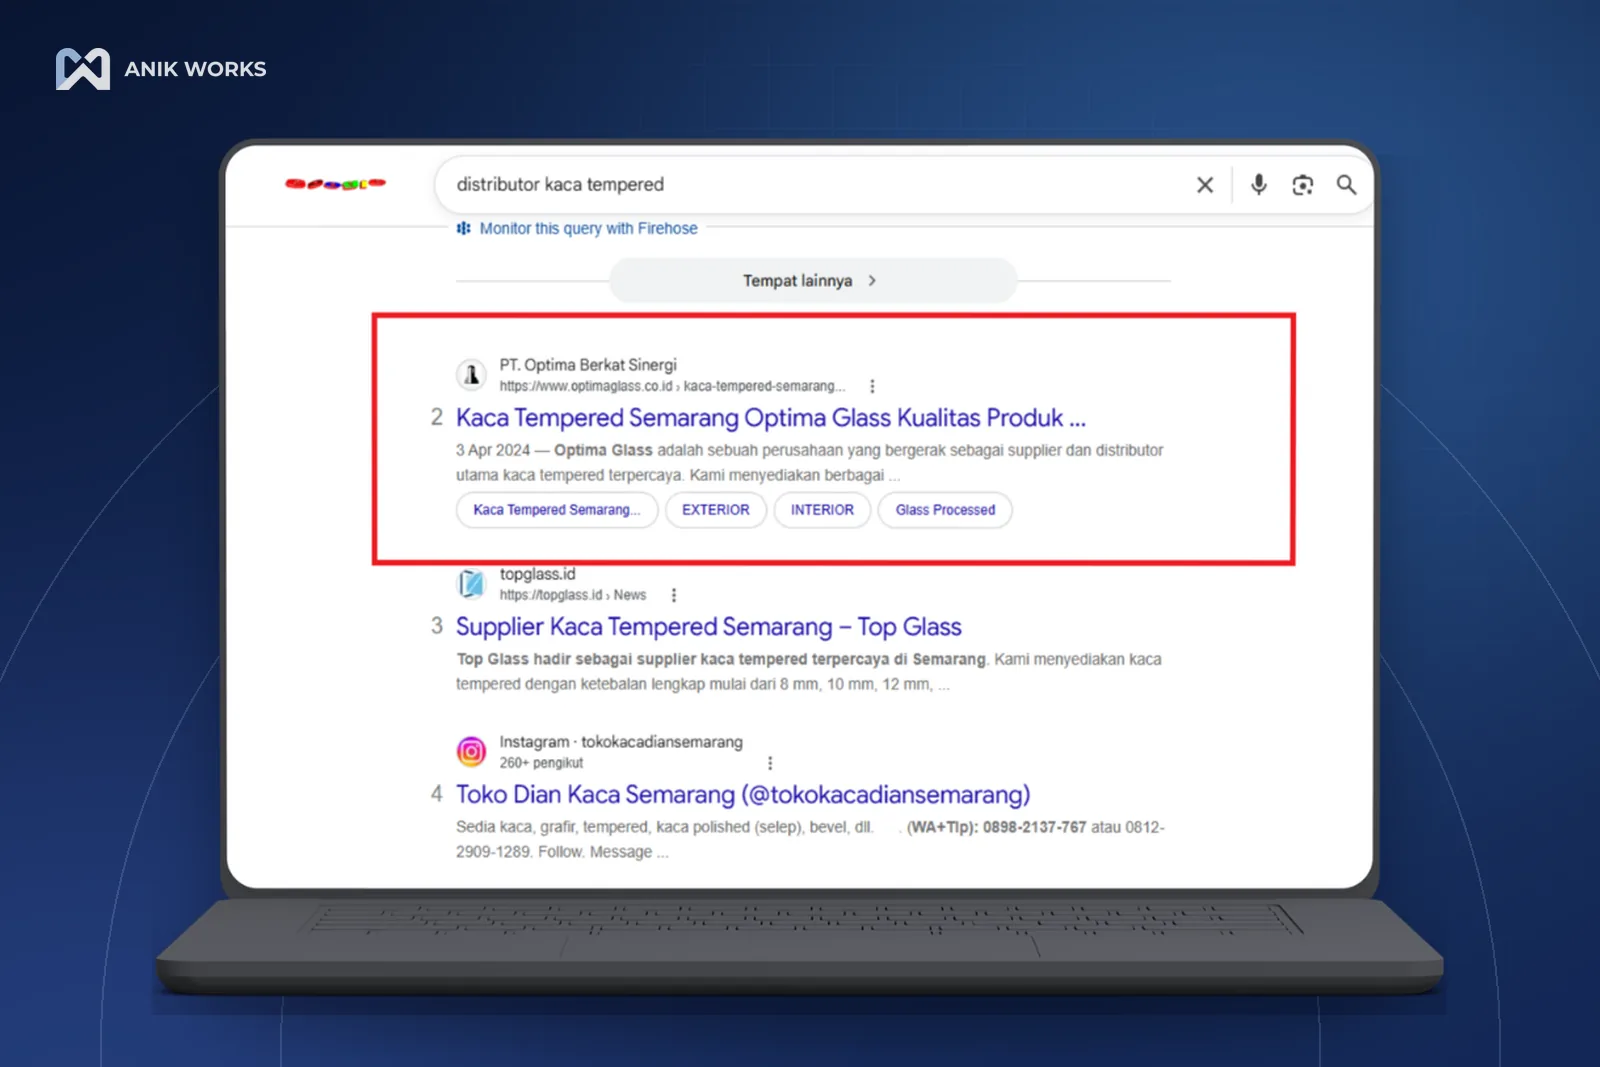Select the INTERIOR sitelink chip
Screen dimensions: 1600x1067
tap(822, 510)
